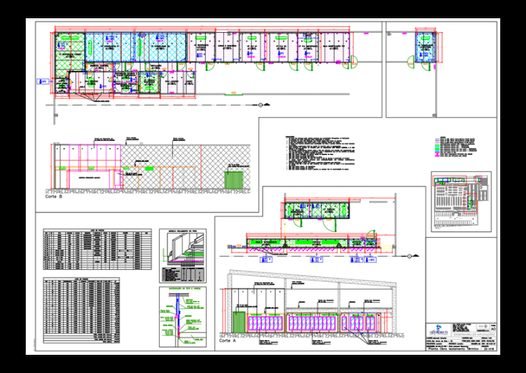
Task: Select the small isolated room plan at top right
Action: coord(426,47)
